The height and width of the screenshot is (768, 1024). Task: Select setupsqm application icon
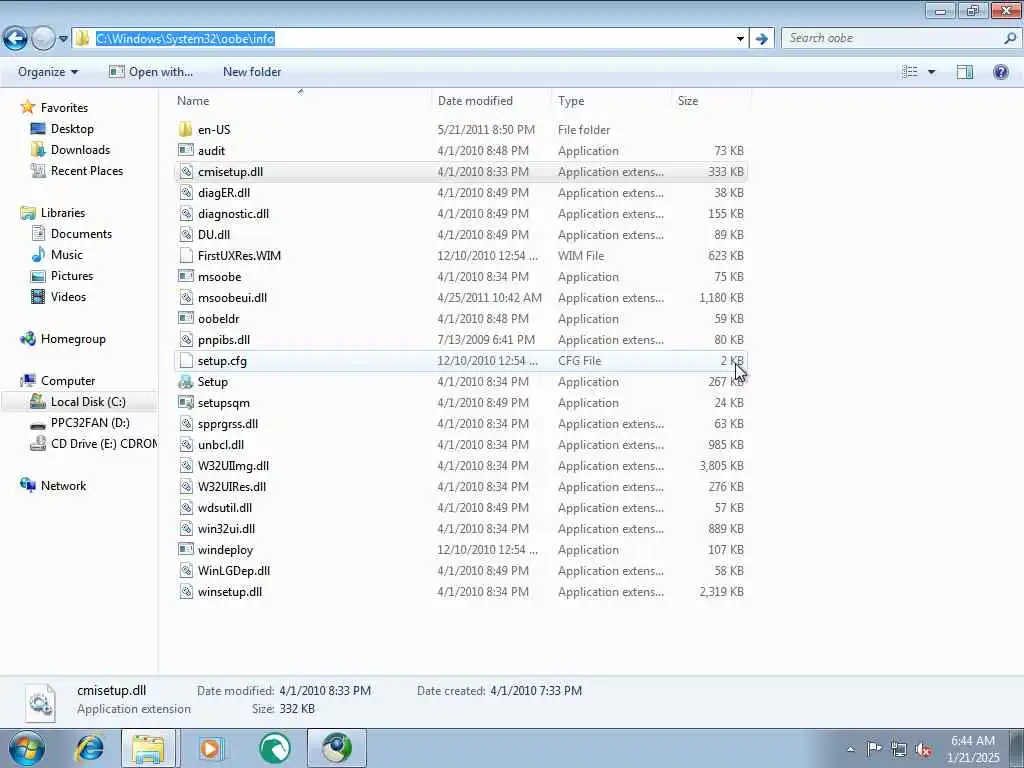[x=185, y=402]
